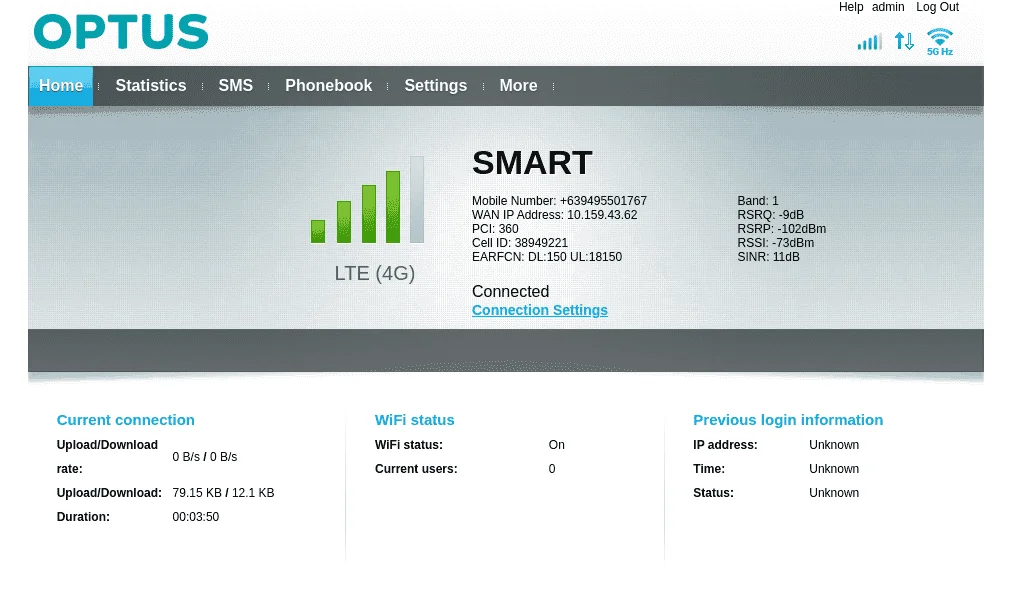Open the Home tab
The width and height of the screenshot is (1022, 602).
(x=61, y=86)
